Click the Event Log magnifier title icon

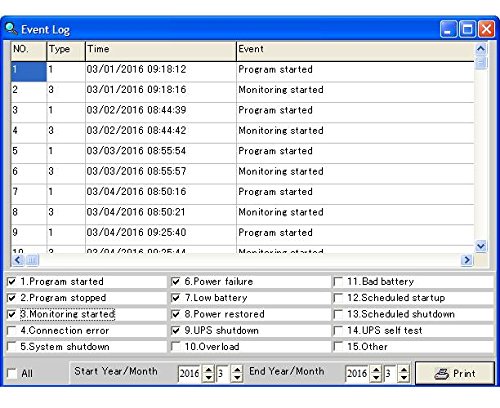[x=11, y=29]
